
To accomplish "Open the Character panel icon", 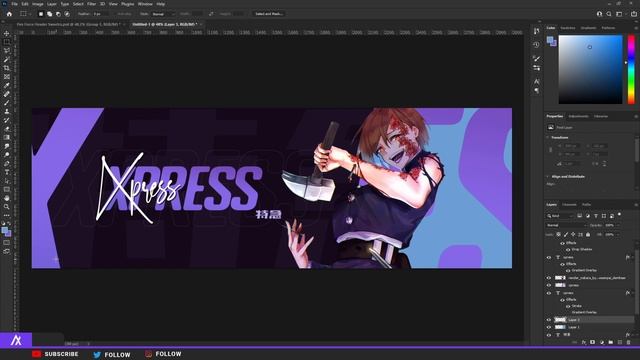I will [536, 82].
